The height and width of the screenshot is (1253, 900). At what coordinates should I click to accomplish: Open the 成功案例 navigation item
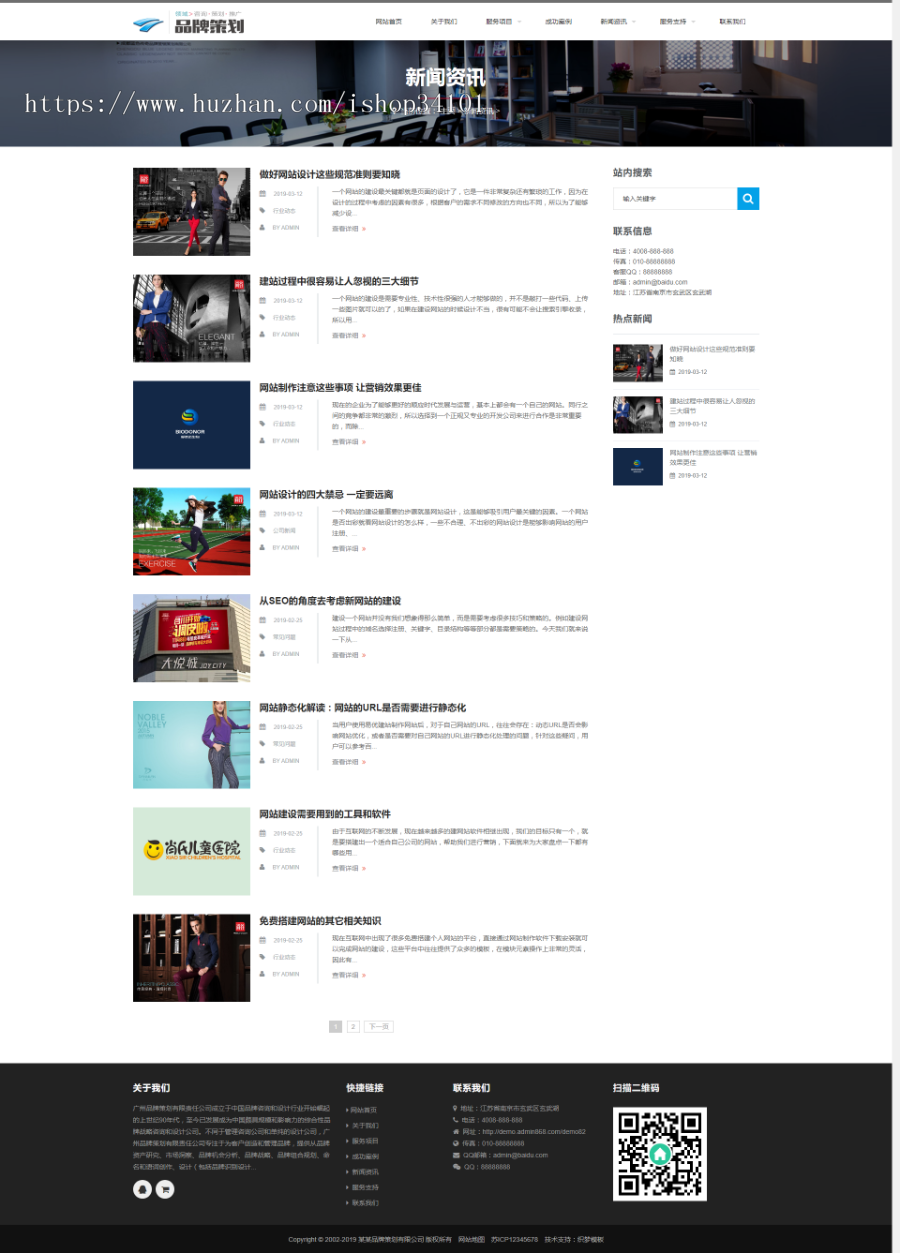[558, 21]
